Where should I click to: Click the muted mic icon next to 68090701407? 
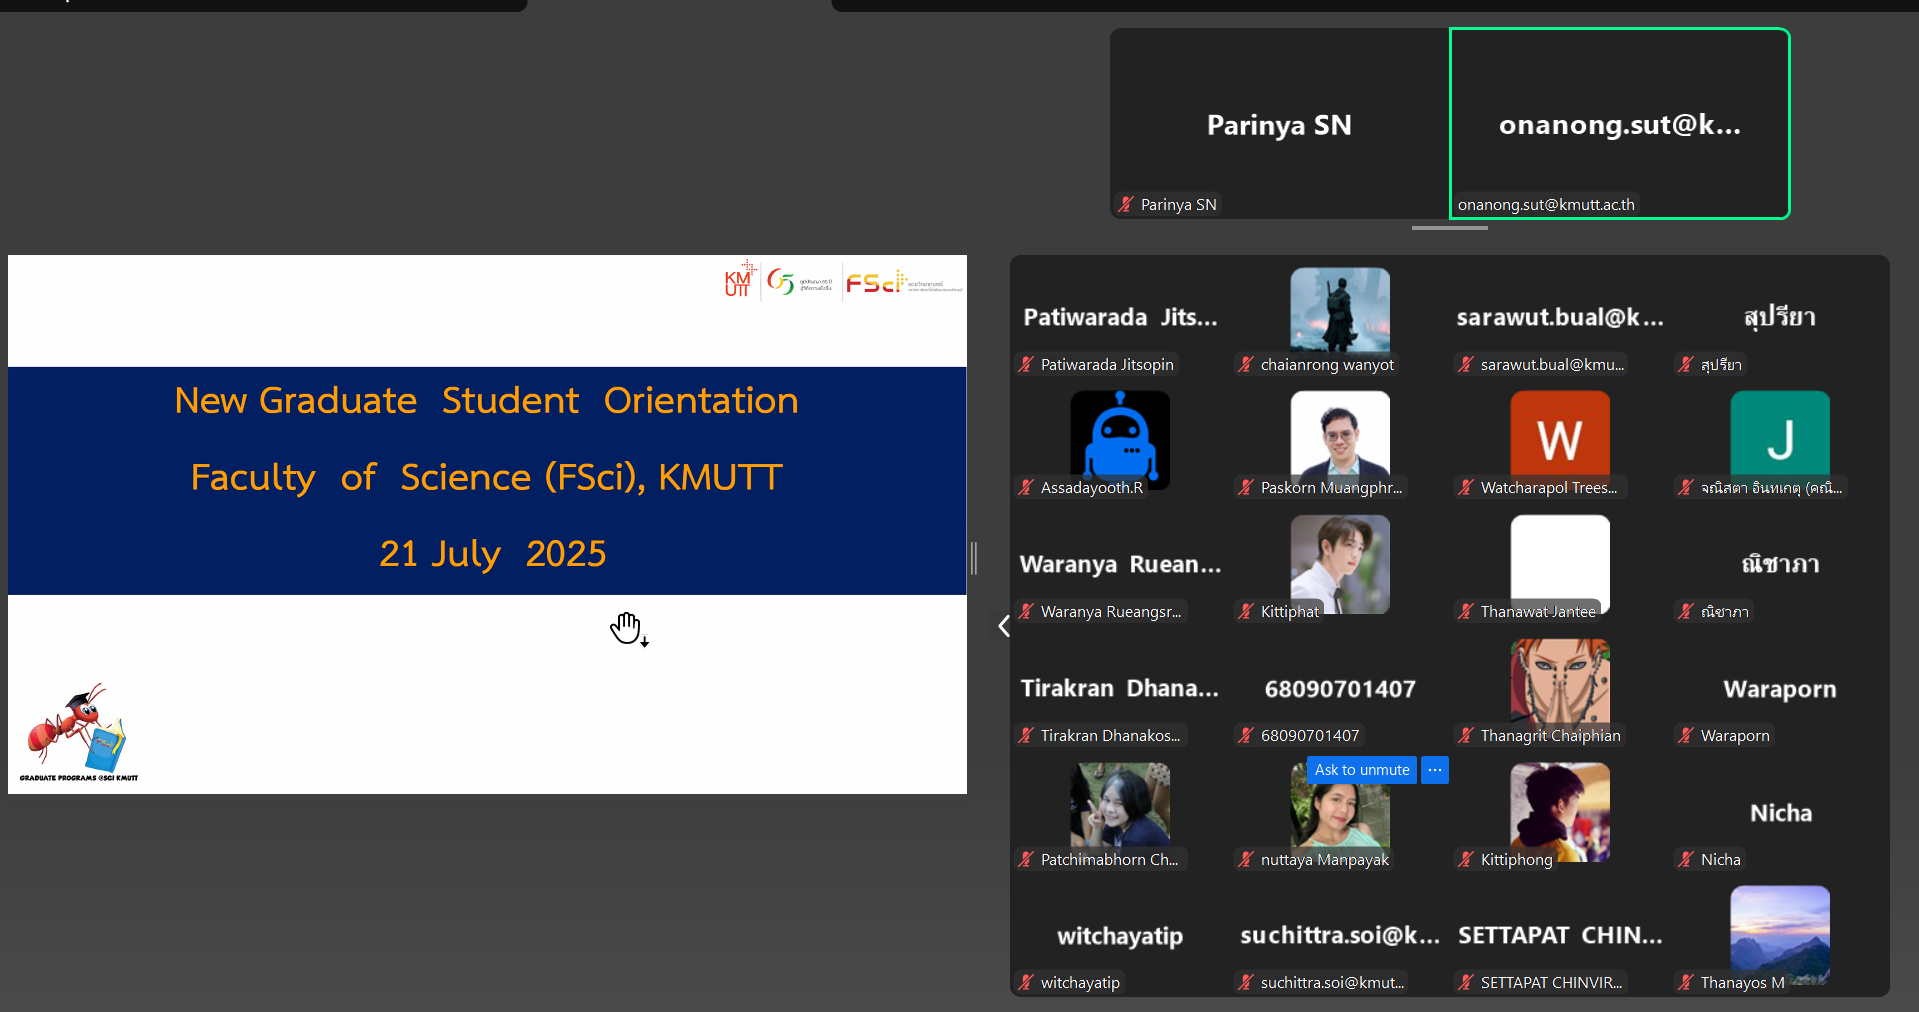pos(1247,735)
